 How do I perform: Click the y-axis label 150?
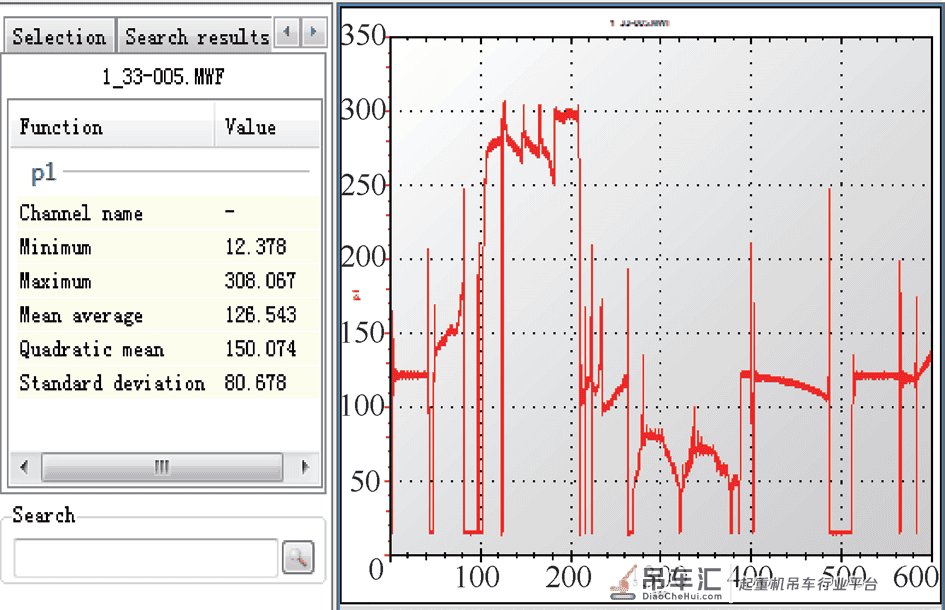tap(363, 333)
